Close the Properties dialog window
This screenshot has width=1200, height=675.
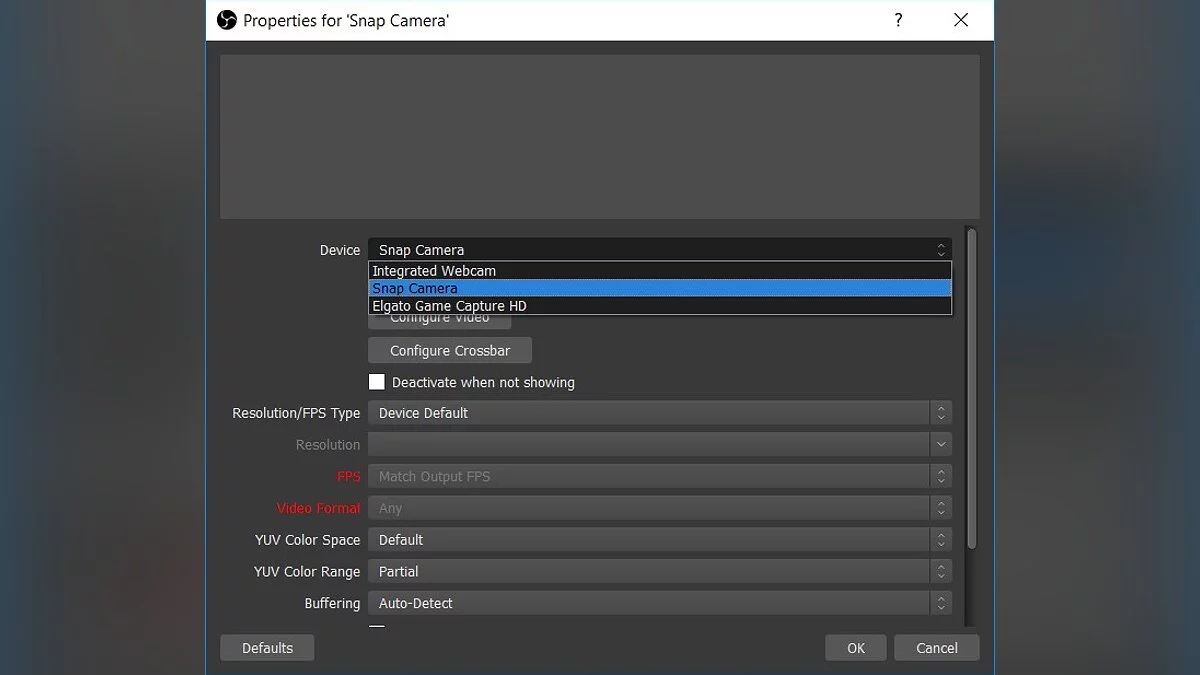961,20
